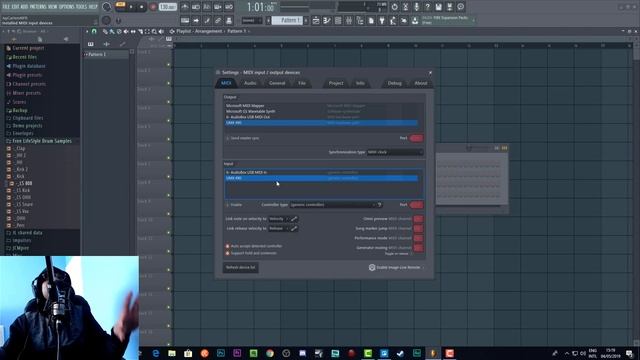
Task: Open Chrome from the taskbar
Action: point(270,353)
